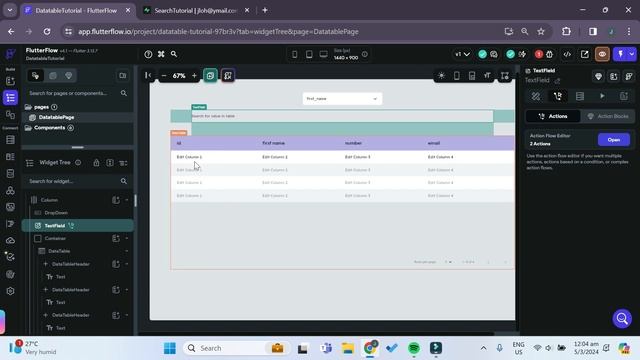Open the App State storage icon in the sidebar

click(x=10, y=173)
